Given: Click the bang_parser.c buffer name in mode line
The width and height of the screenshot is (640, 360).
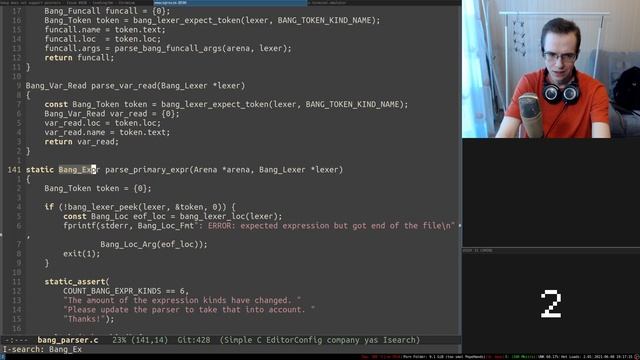Looking at the screenshot, I should [x=68, y=340].
